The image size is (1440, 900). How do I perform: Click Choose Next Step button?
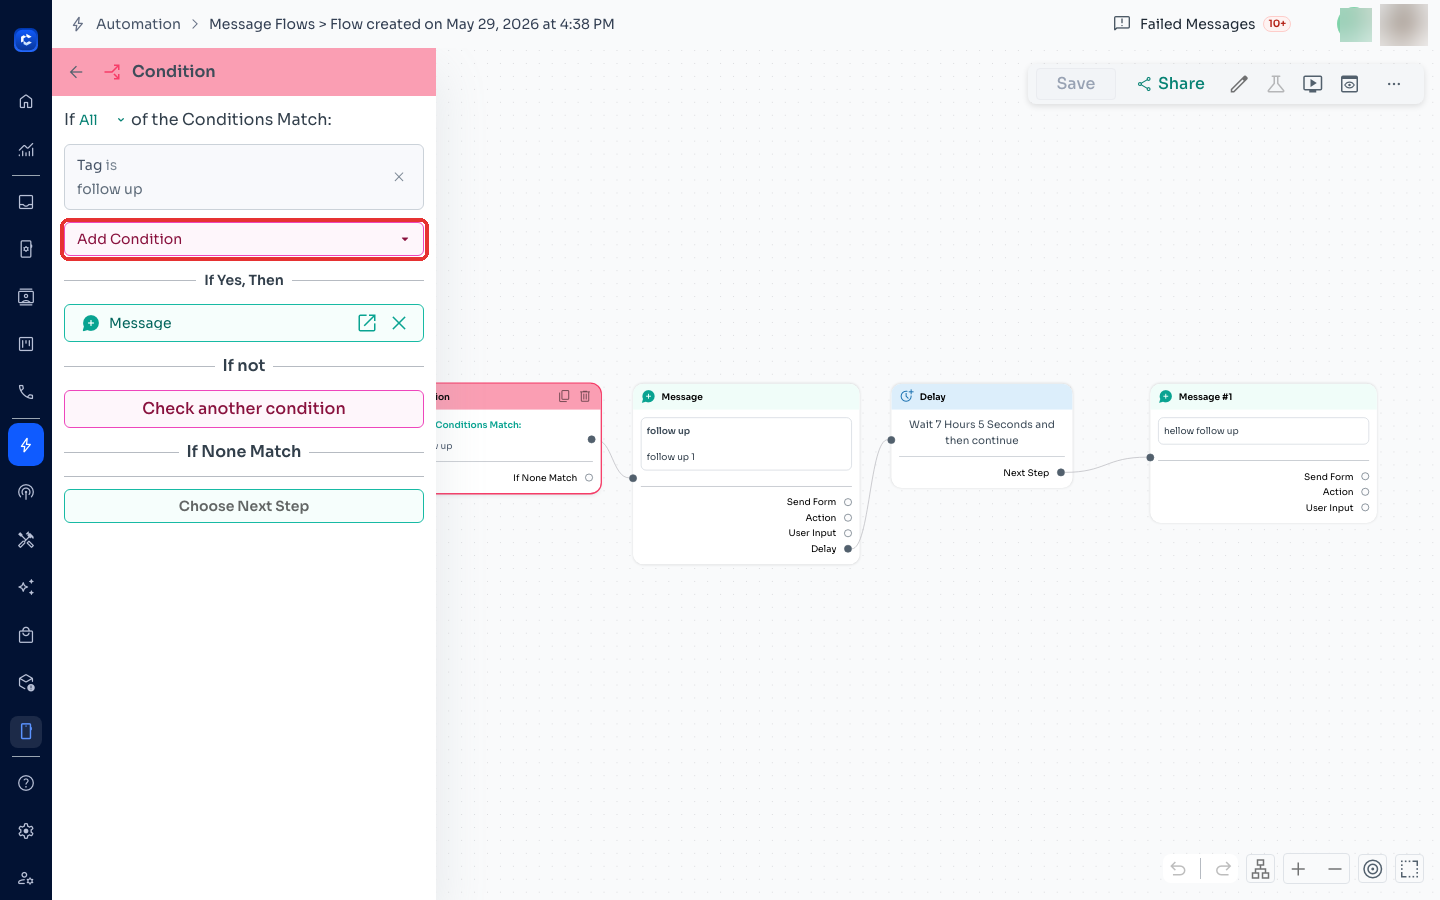click(244, 506)
